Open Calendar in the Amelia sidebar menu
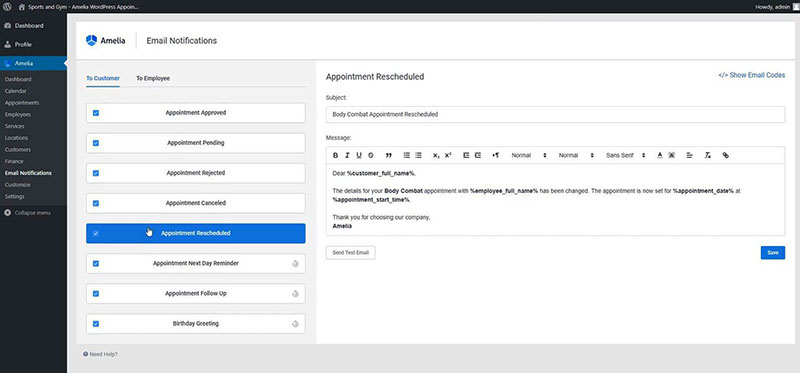800x373 pixels. [16, 91]
